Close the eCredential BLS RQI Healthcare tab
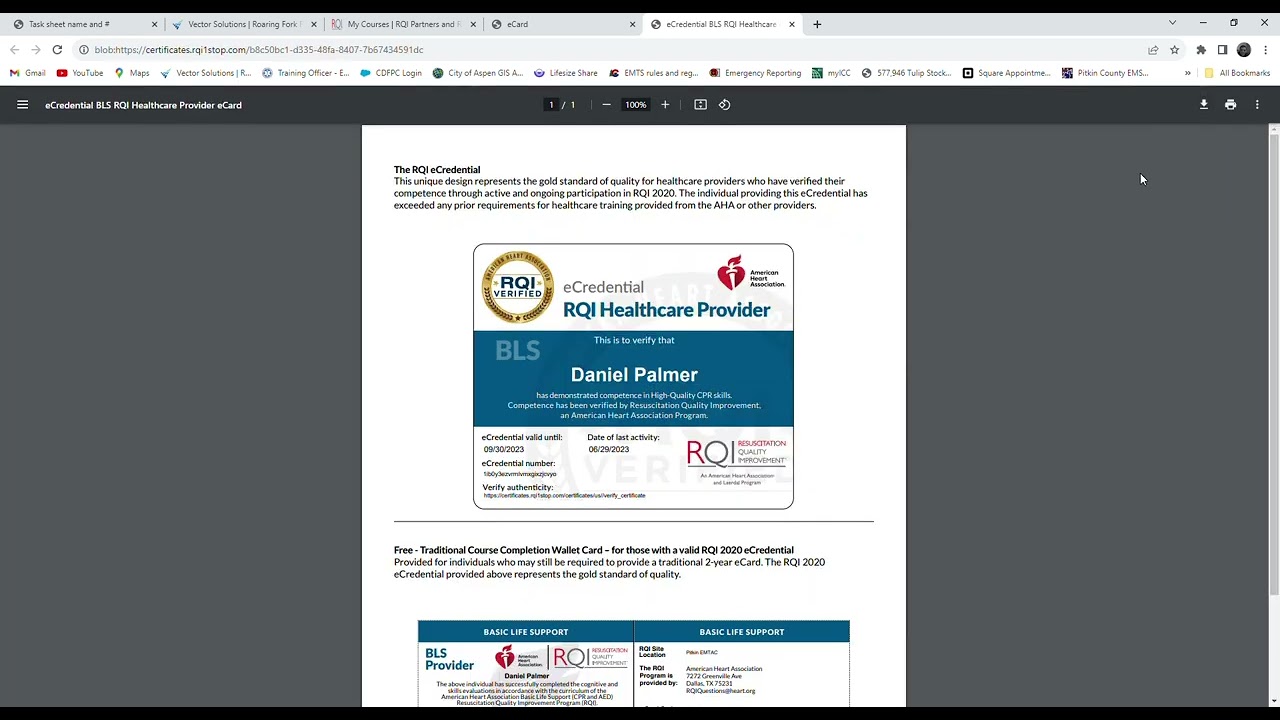 (x=791, y=24)
